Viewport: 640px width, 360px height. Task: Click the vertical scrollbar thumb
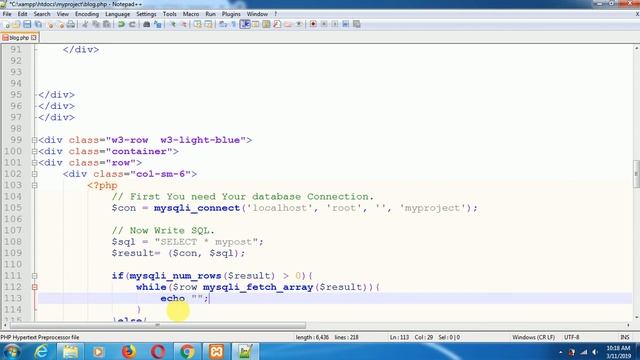point(636,175)
